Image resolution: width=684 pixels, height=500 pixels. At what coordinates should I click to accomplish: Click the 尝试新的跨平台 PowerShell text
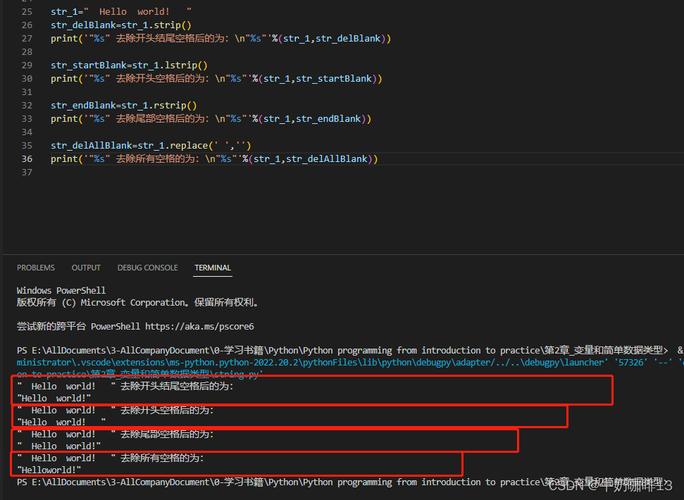tap(79, 326)
